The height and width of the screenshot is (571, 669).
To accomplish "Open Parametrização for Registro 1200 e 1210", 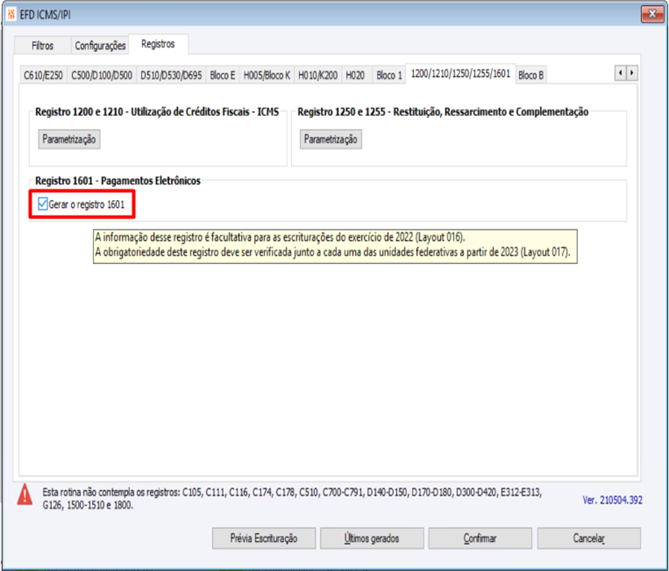I will 69,139.
